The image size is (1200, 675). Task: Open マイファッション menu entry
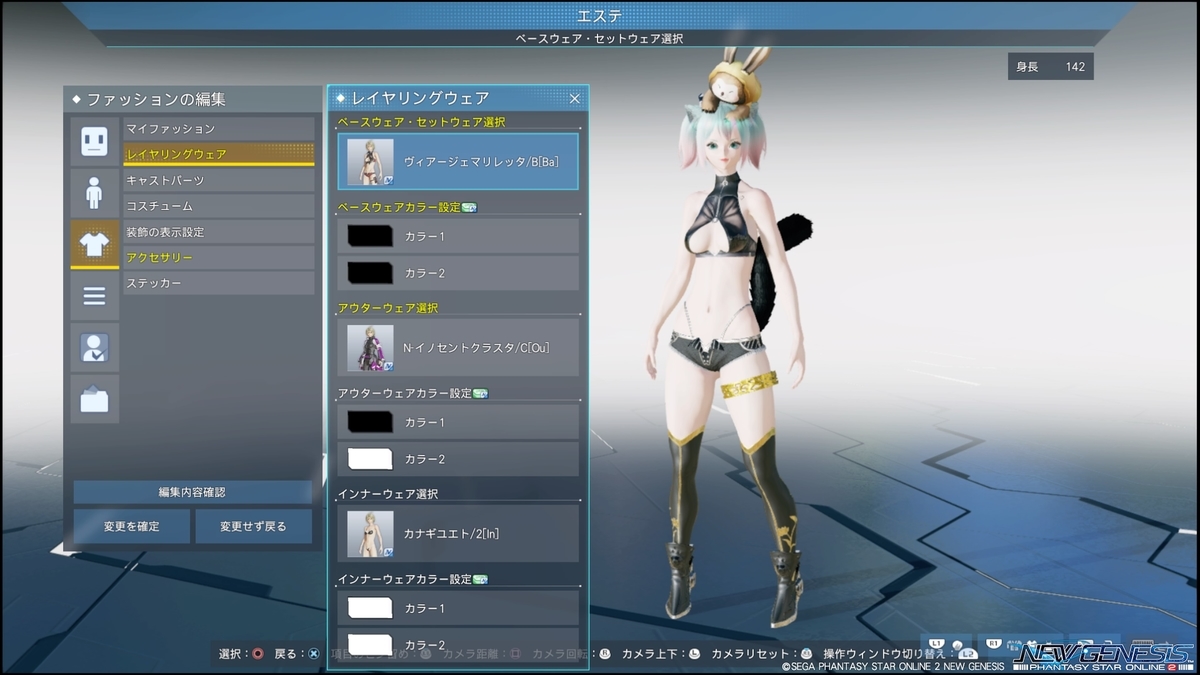pyautogui.click(x=219, y=129)
